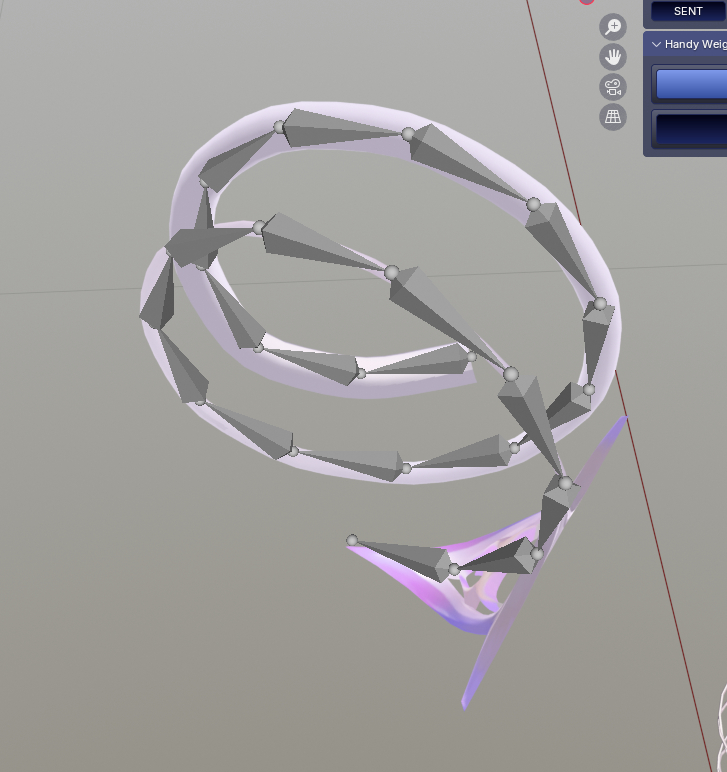The width and height of the screenshot is (727, 772).
Task: Select the free end joint left of purple mesh
Action: (352, 541)
